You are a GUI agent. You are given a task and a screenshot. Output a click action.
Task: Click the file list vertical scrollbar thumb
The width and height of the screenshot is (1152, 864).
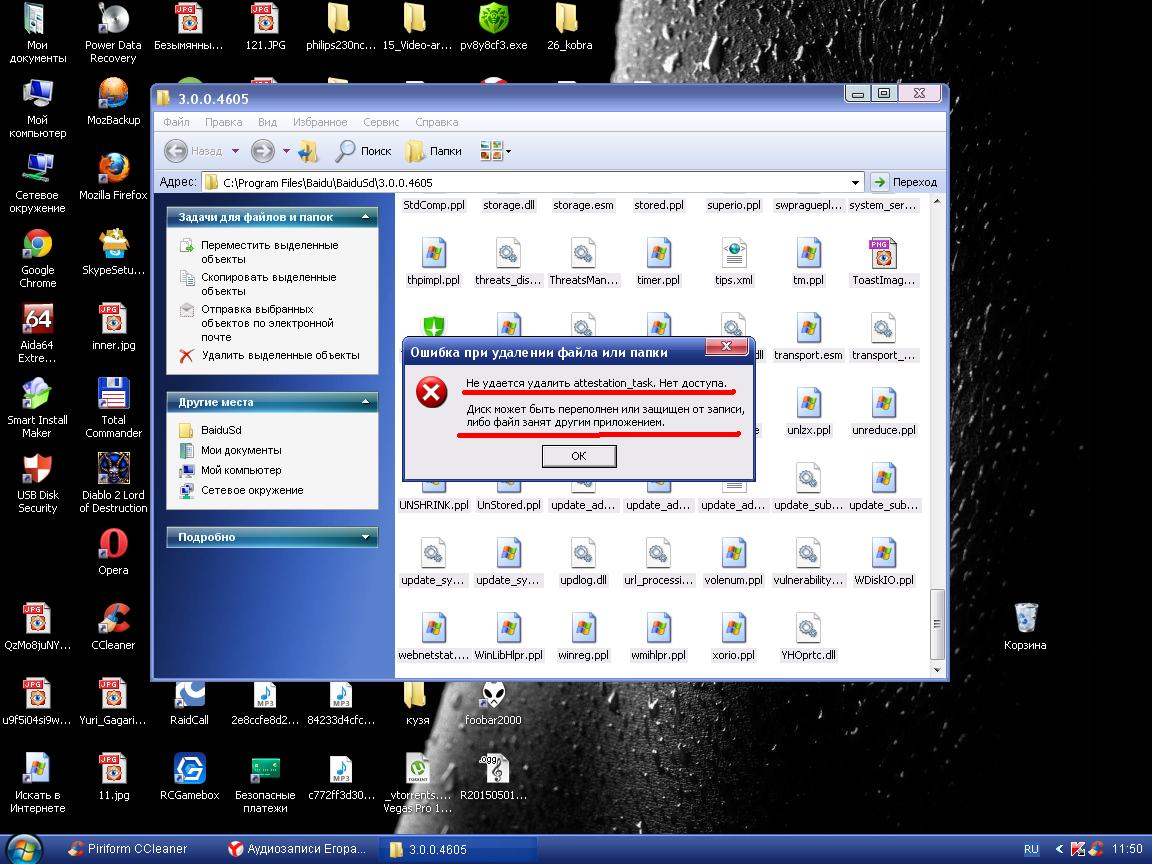point(936,624)
